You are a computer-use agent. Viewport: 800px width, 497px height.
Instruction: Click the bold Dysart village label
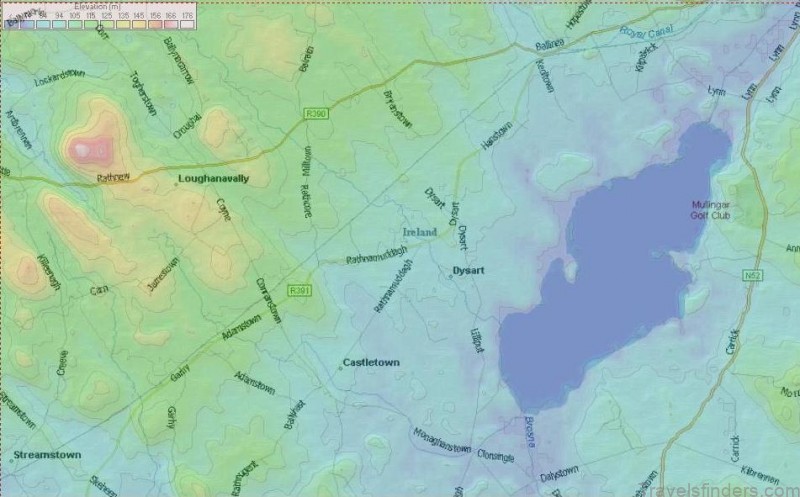(468, 270)
